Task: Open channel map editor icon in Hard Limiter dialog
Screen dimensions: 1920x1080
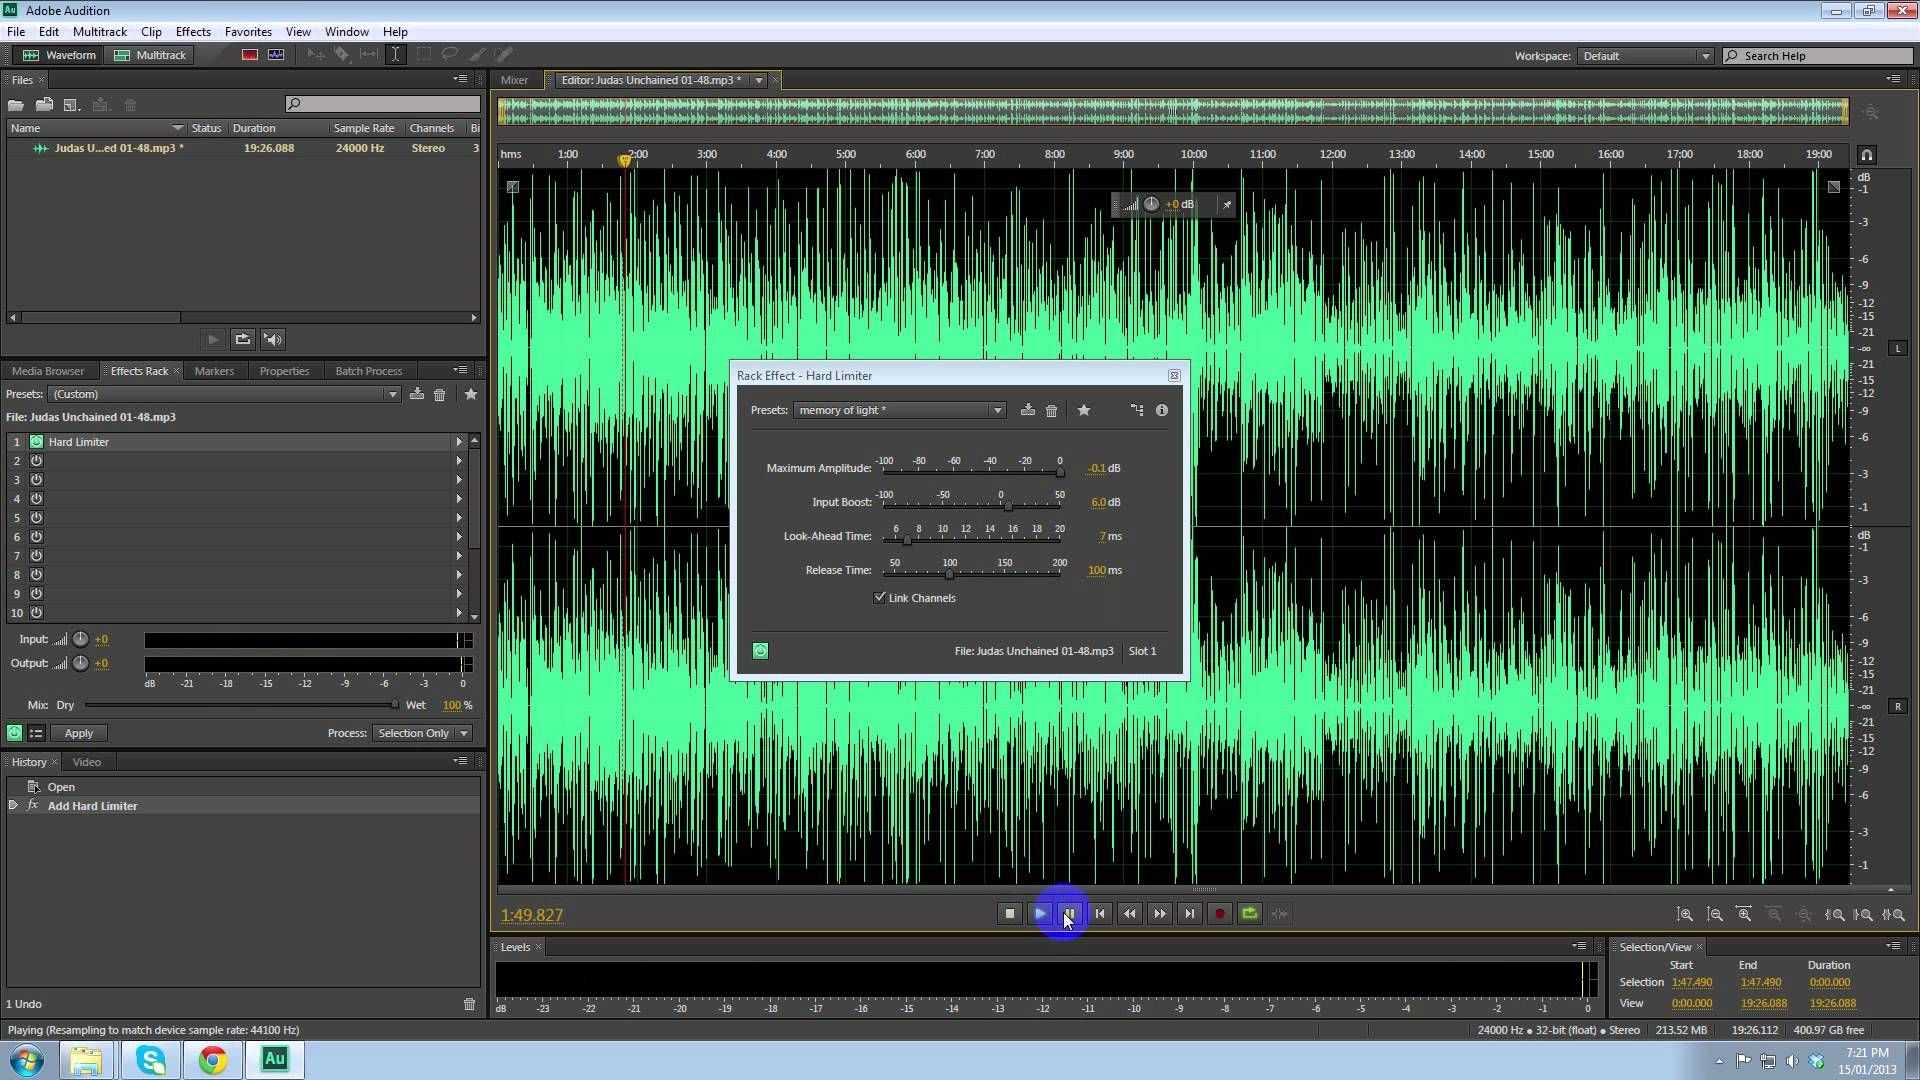Action: pyautogui.click(x=1137, y=410)
